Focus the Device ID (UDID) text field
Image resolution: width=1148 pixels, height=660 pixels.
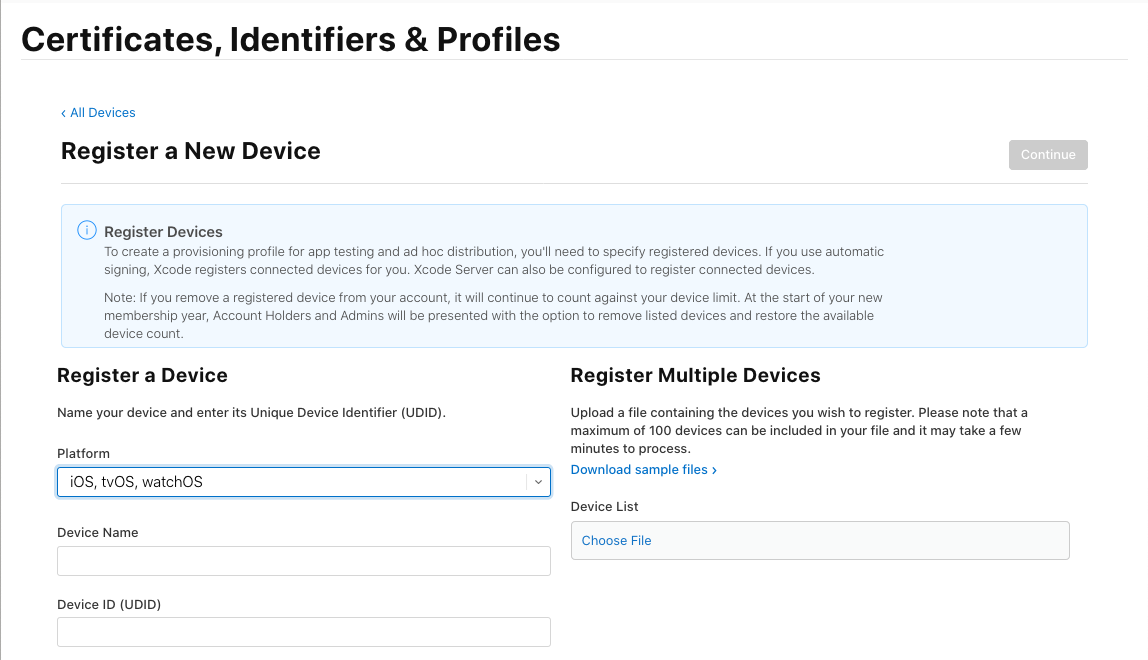[x=304, y=632]
